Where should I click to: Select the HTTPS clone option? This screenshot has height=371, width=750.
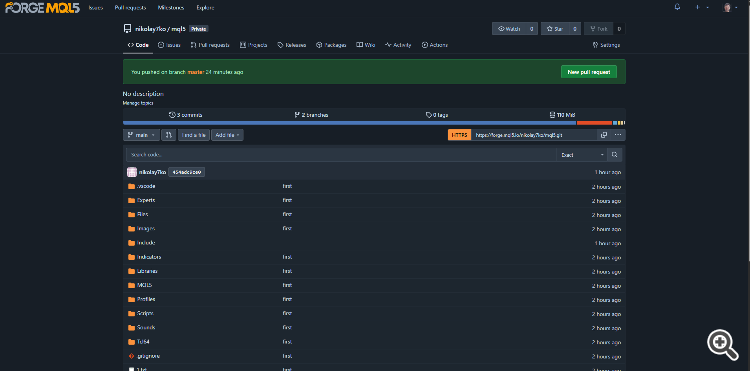click(x=459, y=135)
